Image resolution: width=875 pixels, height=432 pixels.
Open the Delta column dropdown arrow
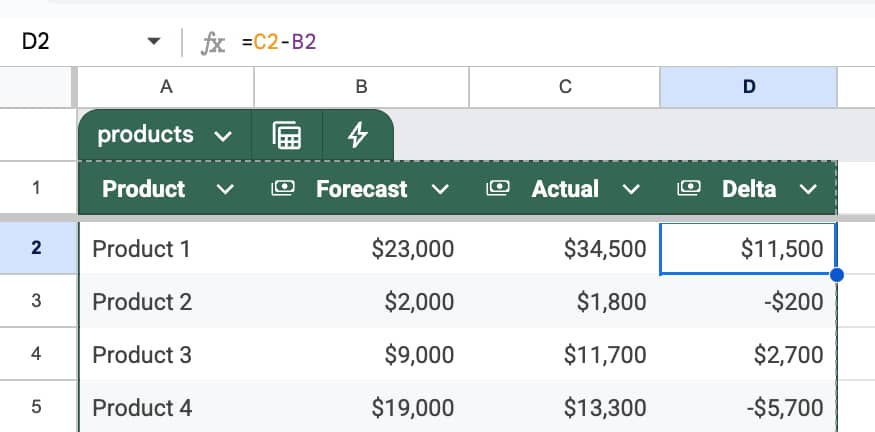808,189
